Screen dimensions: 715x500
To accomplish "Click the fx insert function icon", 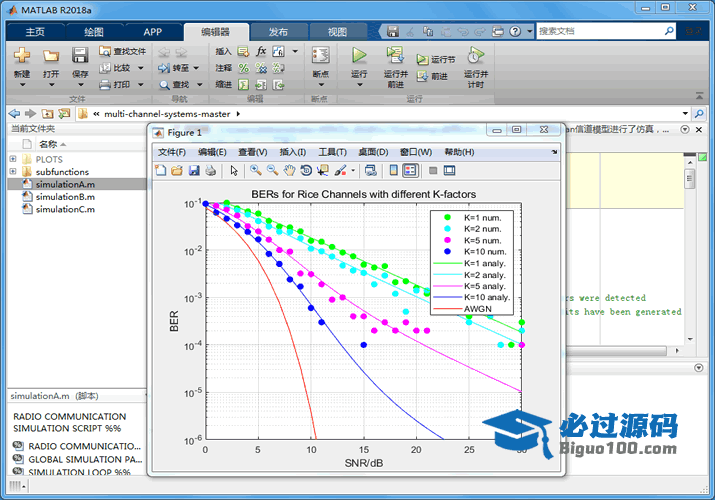I will [261, 51].
